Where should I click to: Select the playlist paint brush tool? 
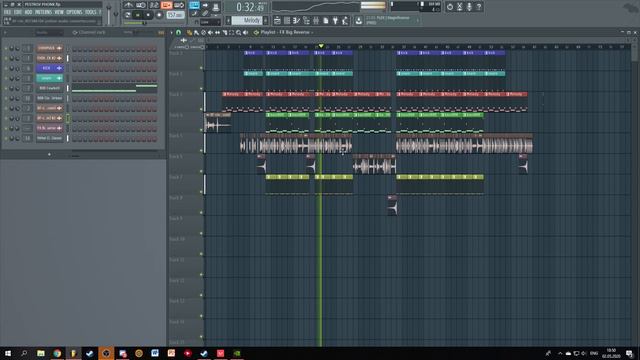point(196,32)
